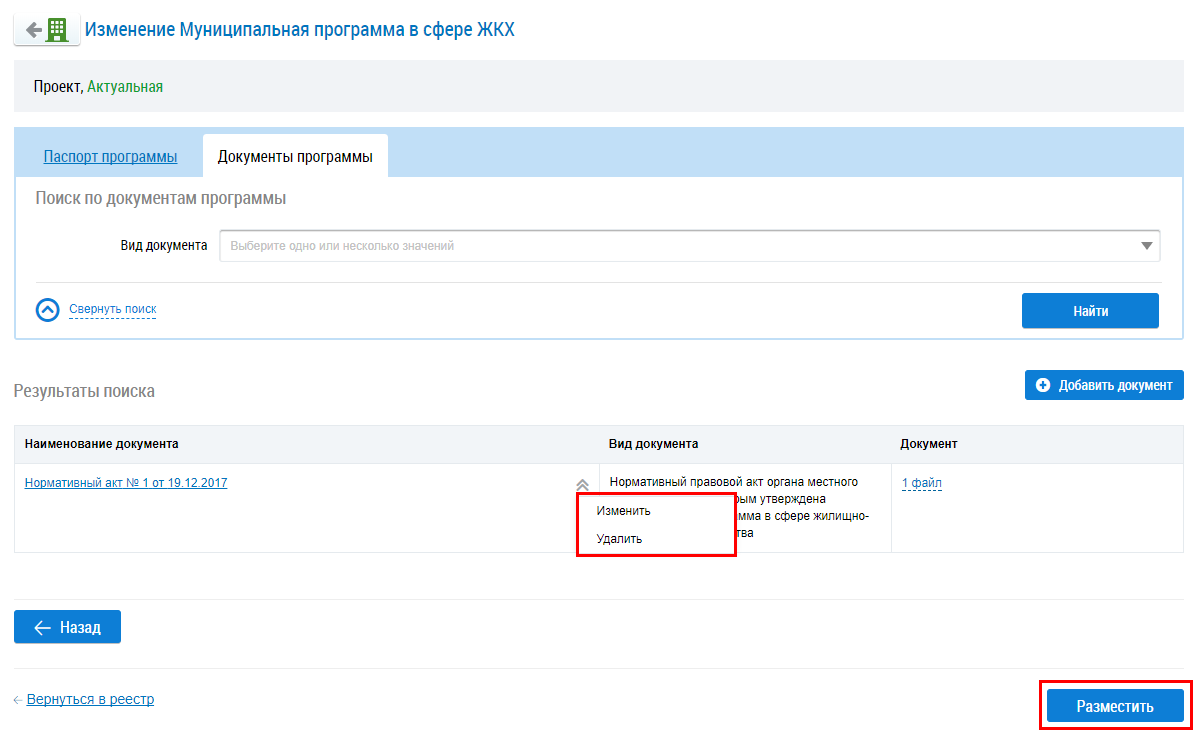Click the Разместить button
This screenshot has width=1199, height=733.
pyautogui.click(x=1115, y=706)
